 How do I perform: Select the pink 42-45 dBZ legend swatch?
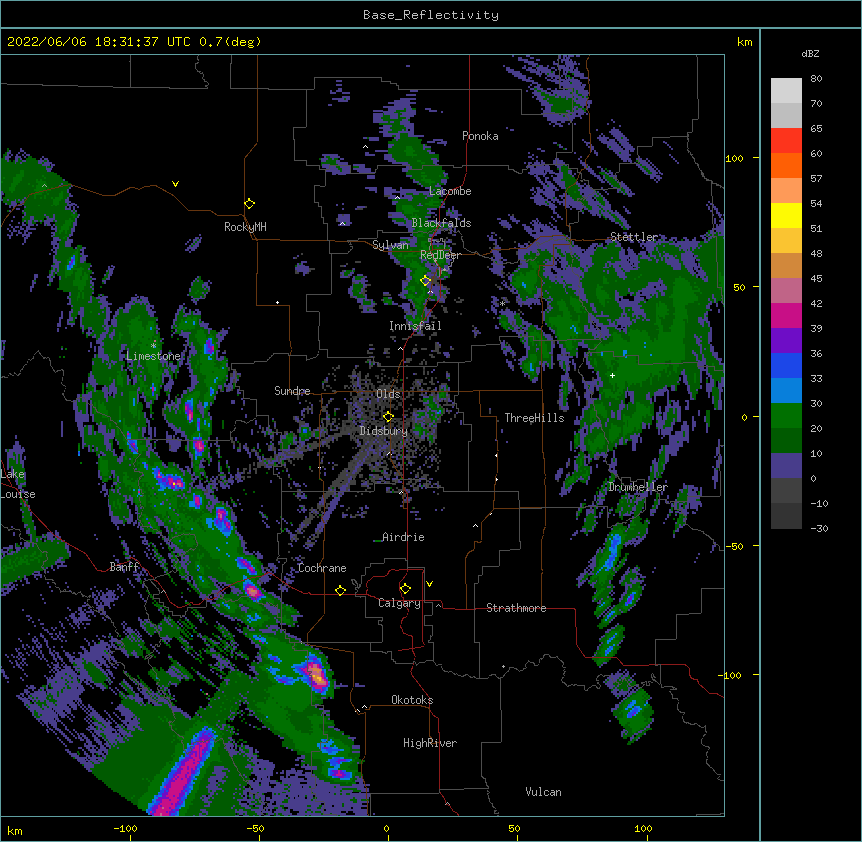point(786,291)
